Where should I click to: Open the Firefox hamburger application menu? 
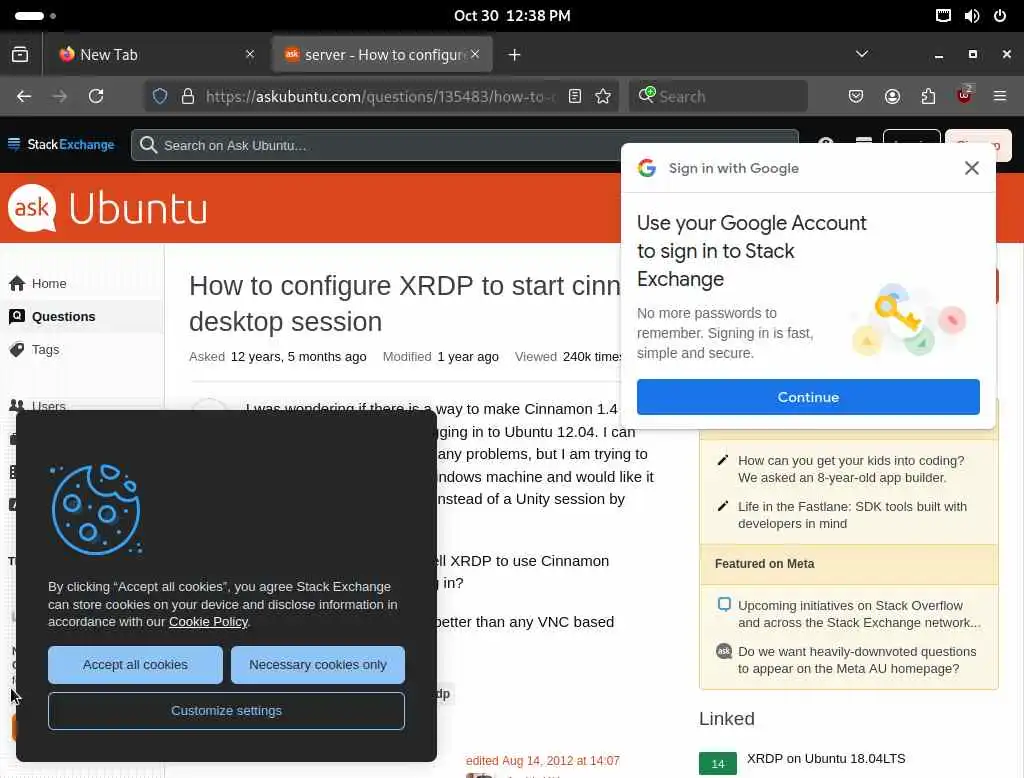tap(1000, 97)
